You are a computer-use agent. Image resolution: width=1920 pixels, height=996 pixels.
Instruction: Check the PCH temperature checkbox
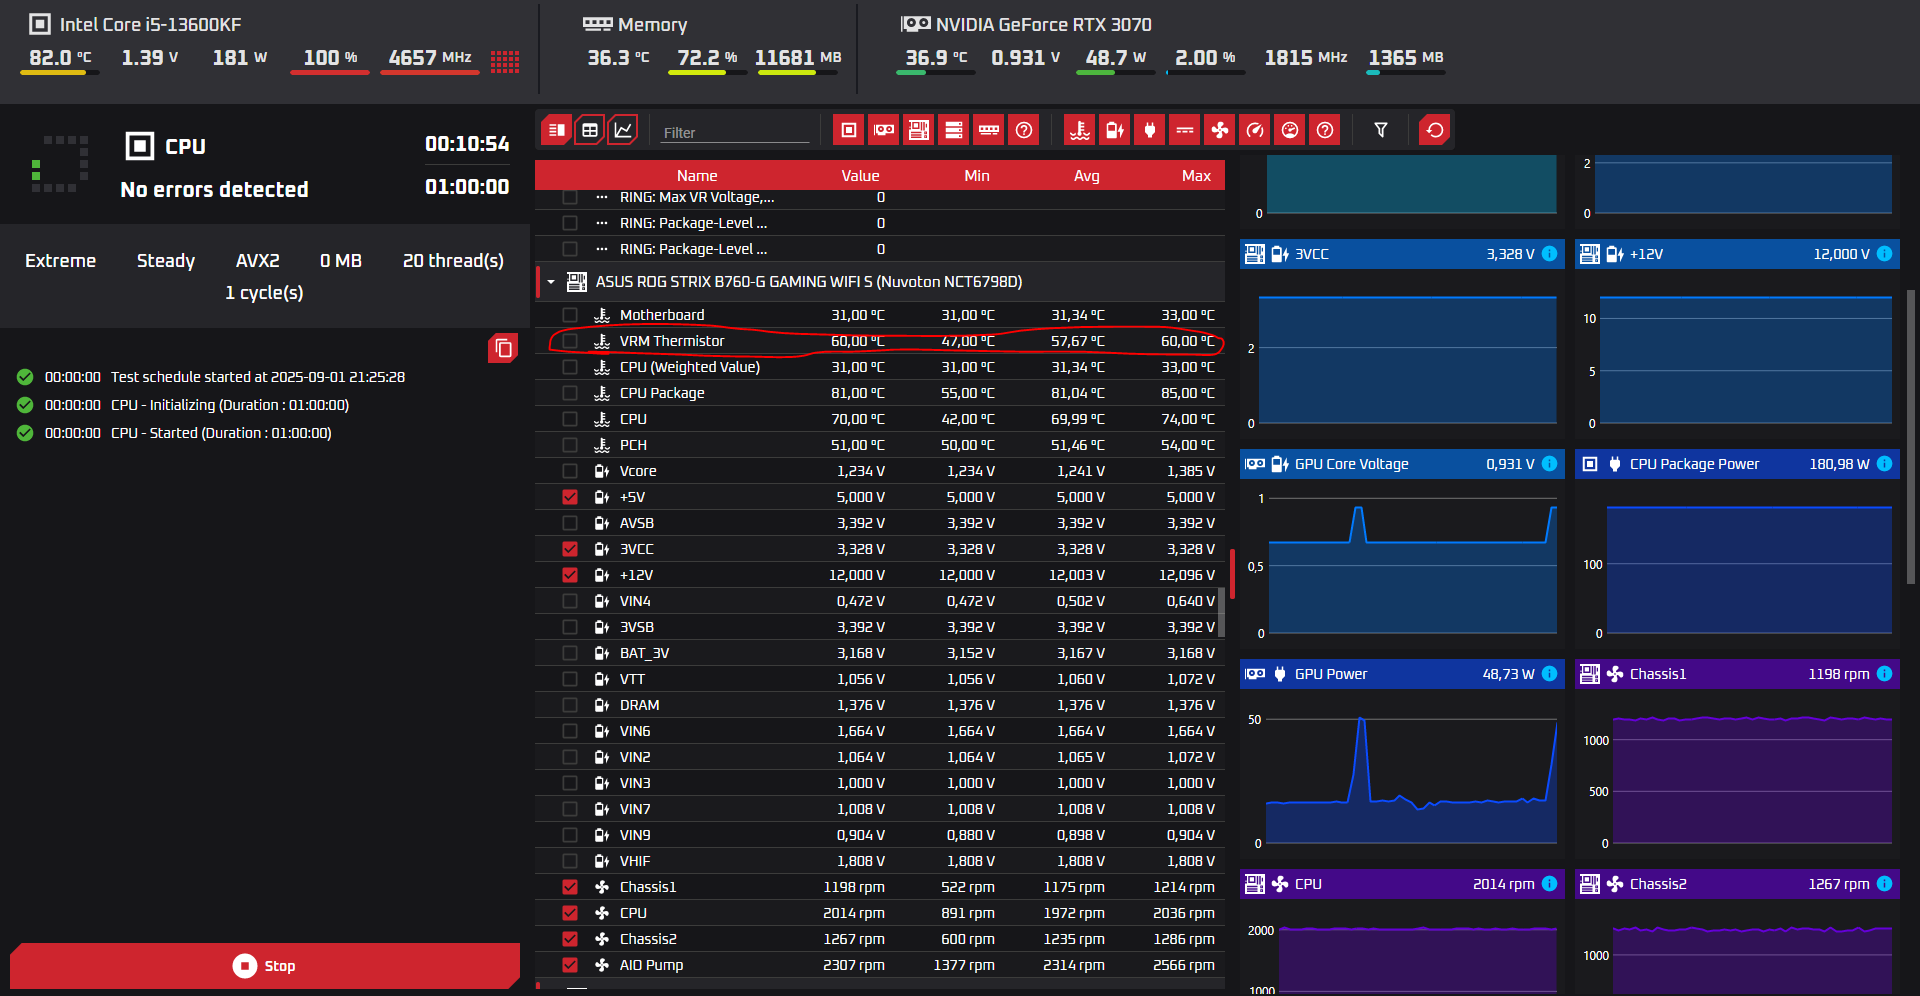click(x=570, y=445)
